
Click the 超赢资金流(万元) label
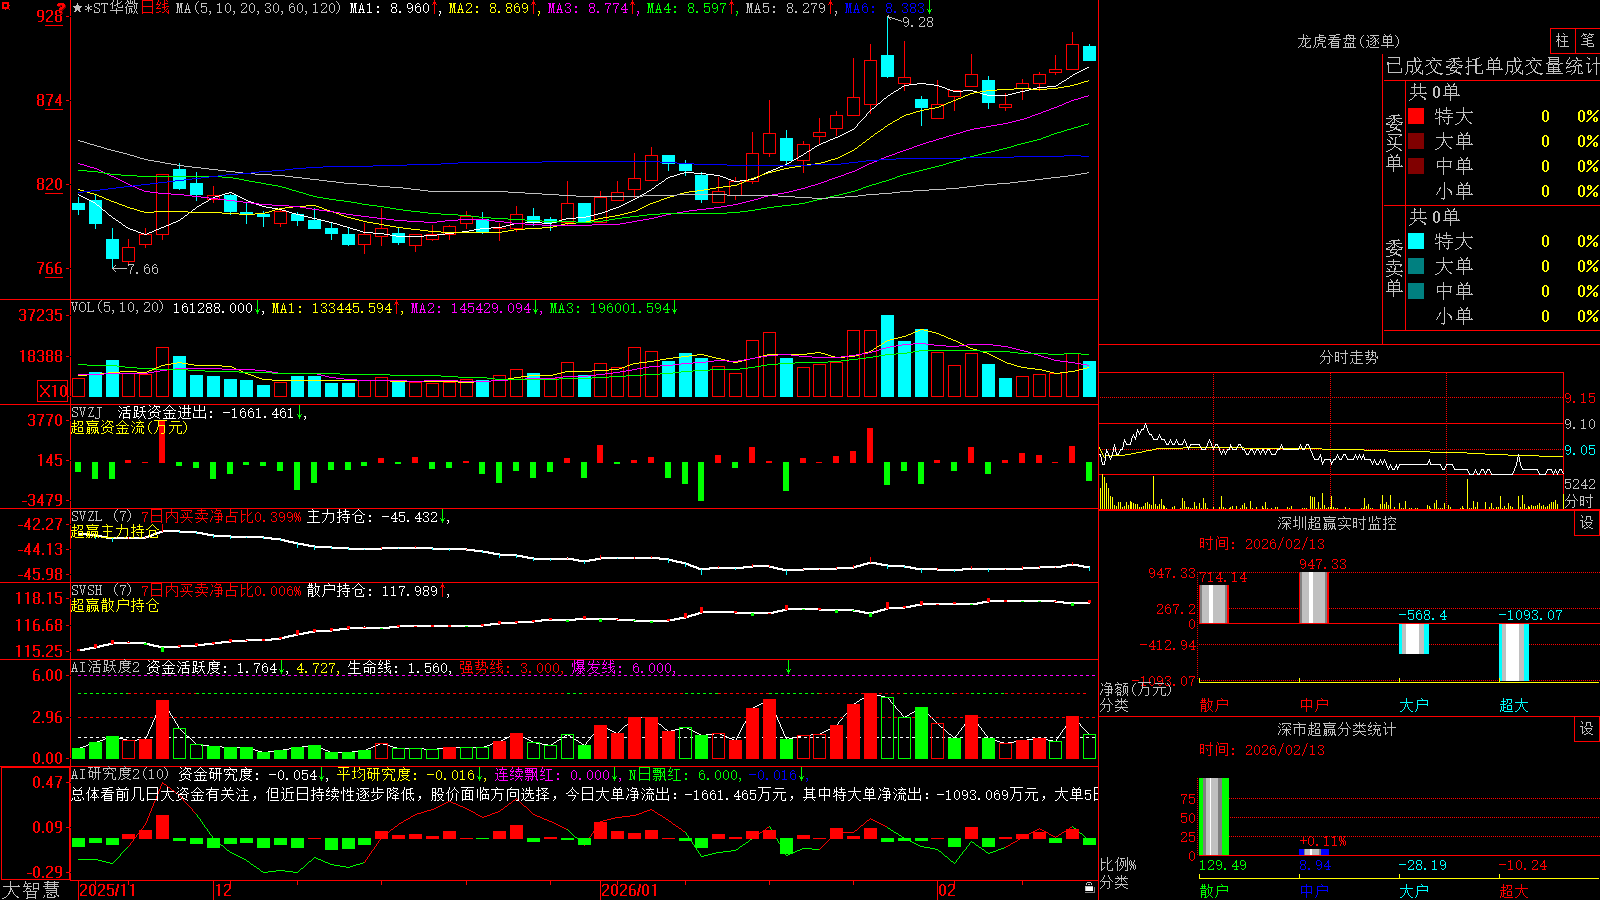pos(129,427)
